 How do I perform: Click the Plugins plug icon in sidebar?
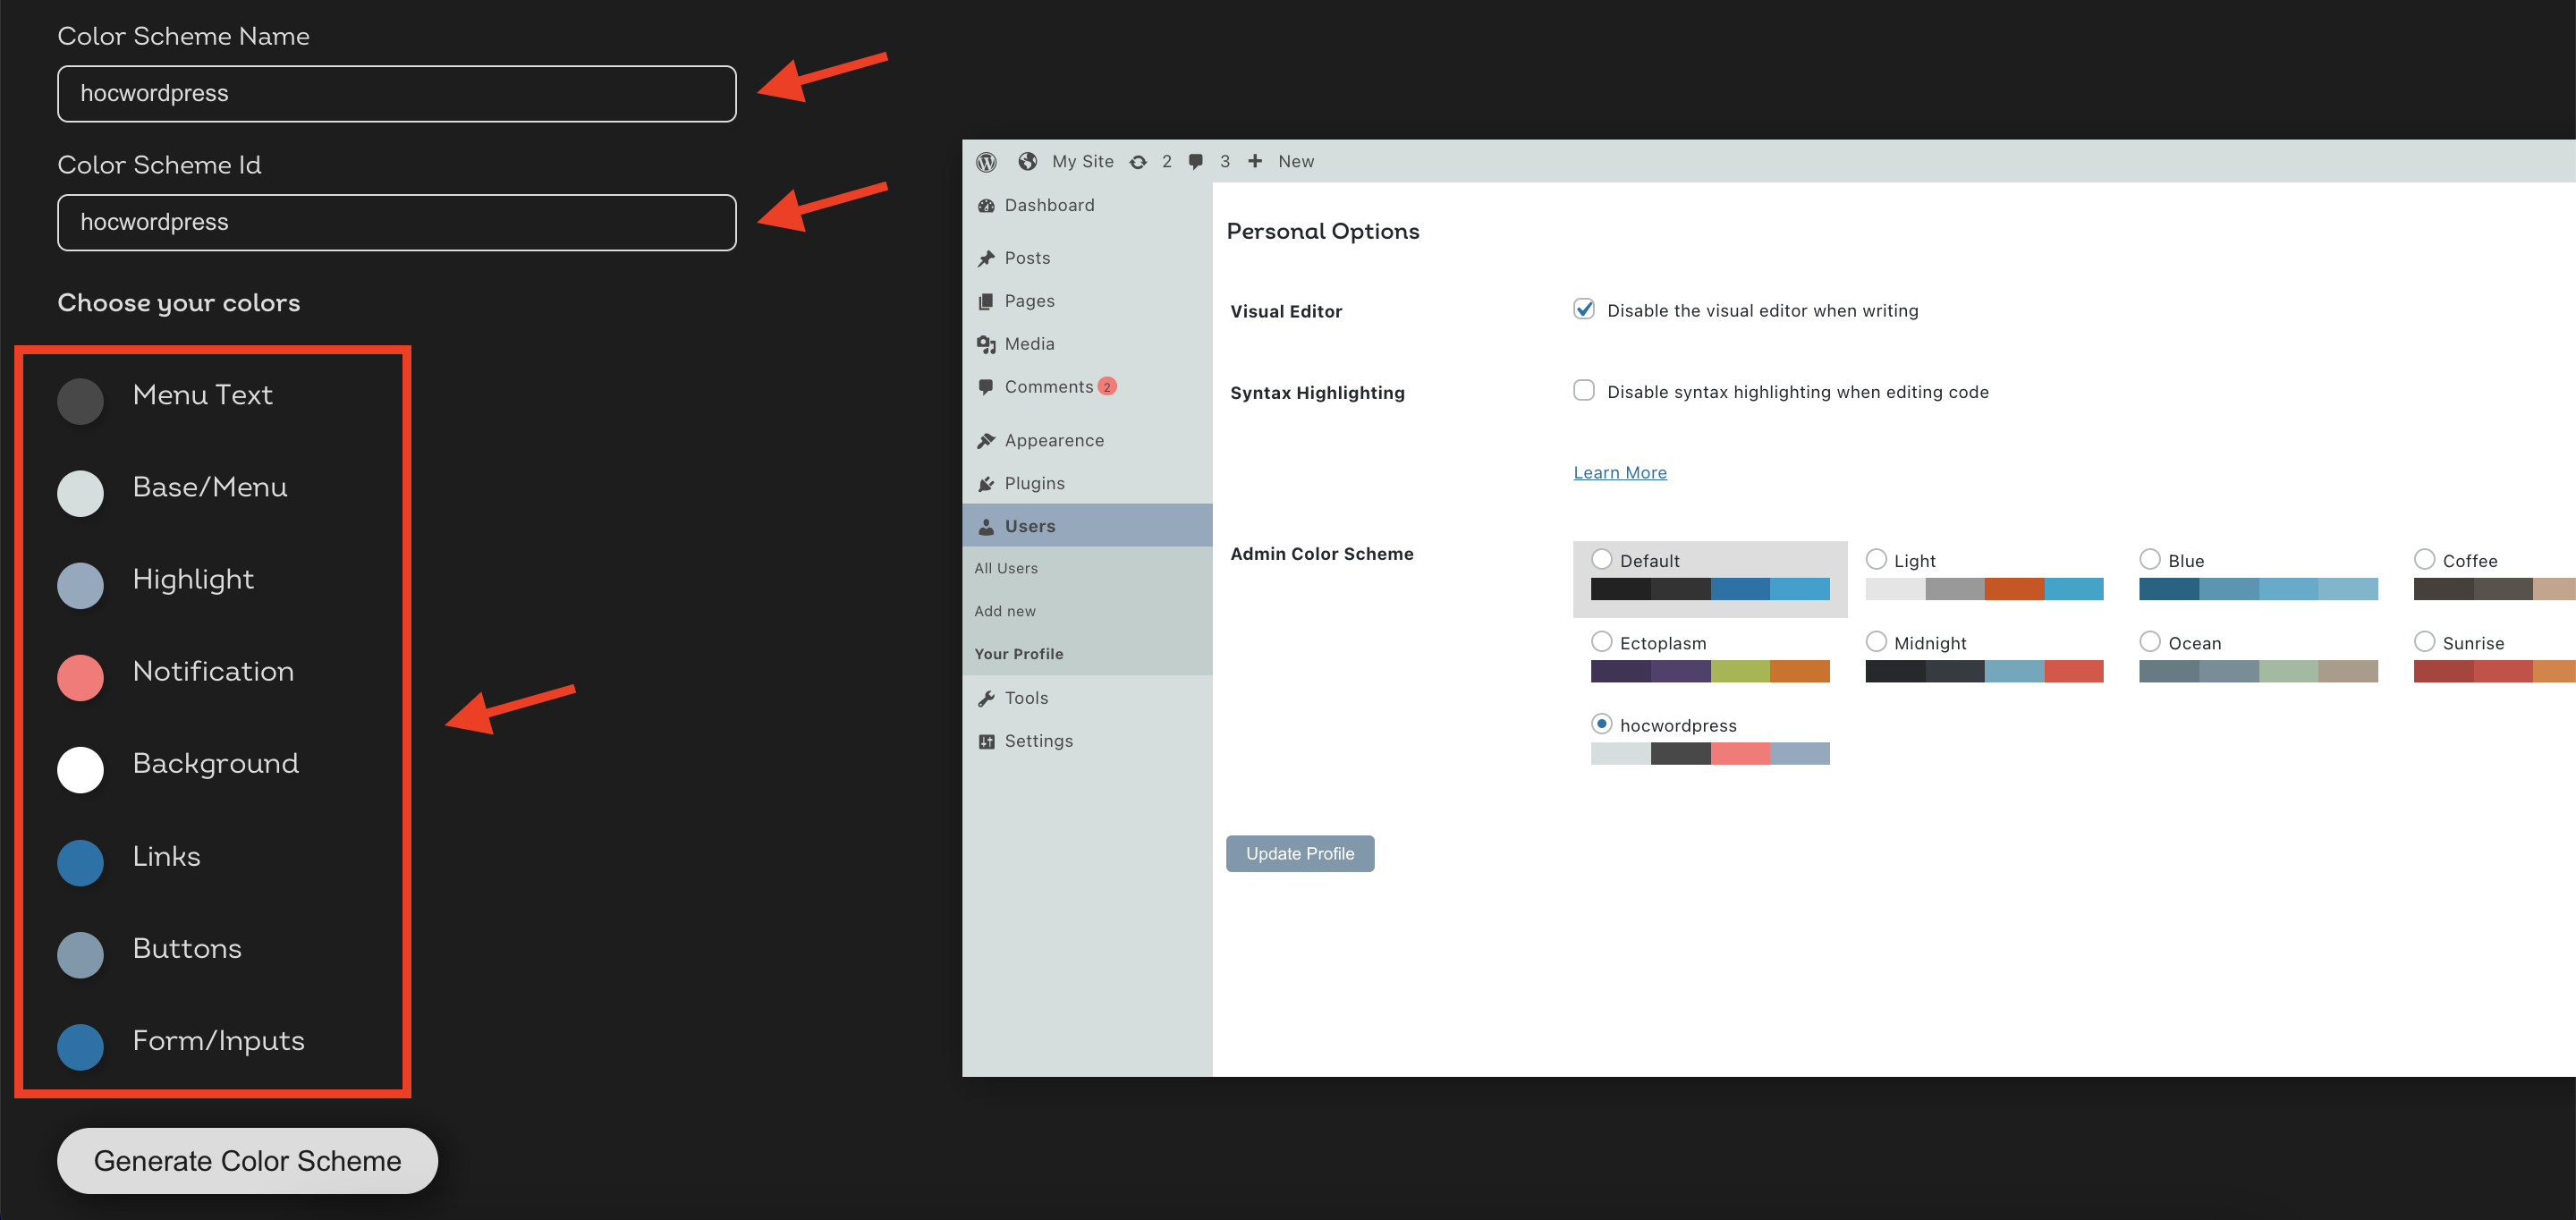pos(986,483)
